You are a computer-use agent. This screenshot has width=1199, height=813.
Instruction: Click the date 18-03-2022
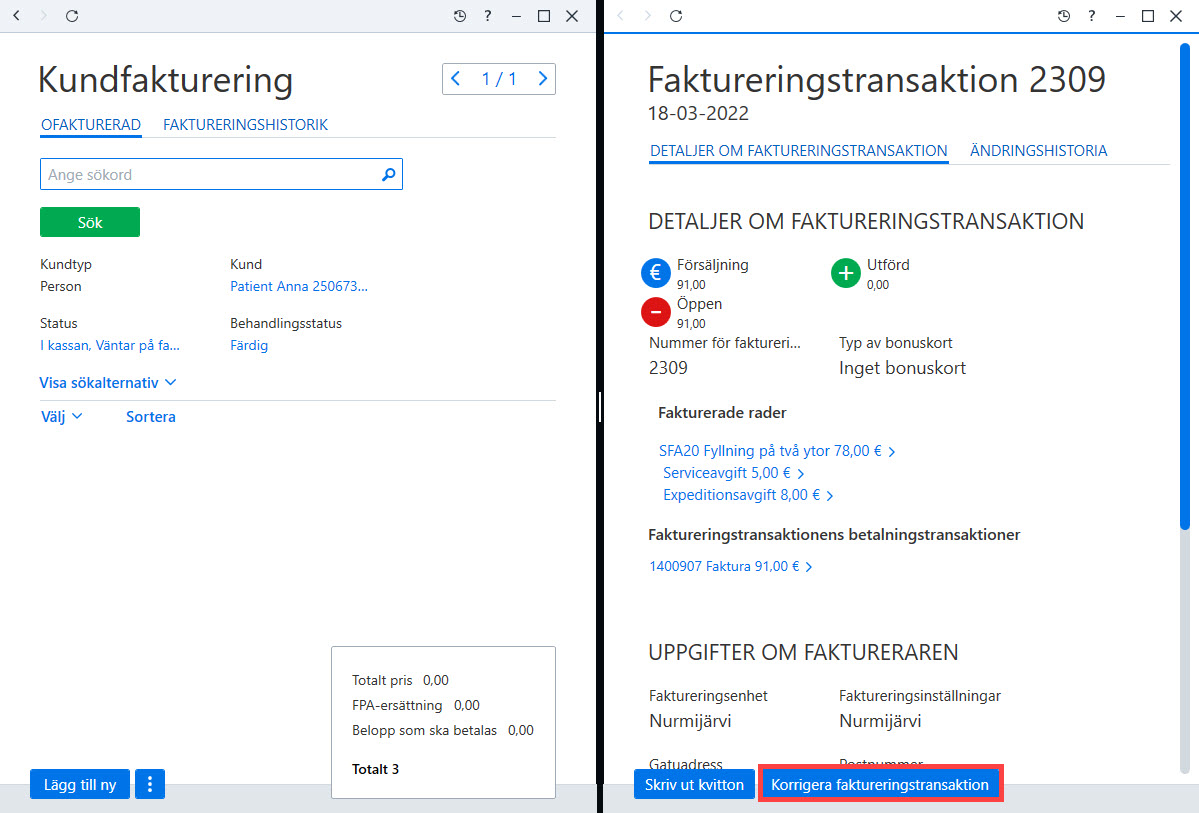point(698,113)
